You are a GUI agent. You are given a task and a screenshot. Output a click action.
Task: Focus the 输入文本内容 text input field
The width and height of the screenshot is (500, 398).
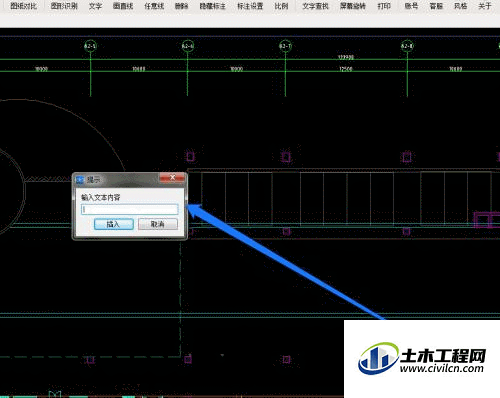[130, 209]
